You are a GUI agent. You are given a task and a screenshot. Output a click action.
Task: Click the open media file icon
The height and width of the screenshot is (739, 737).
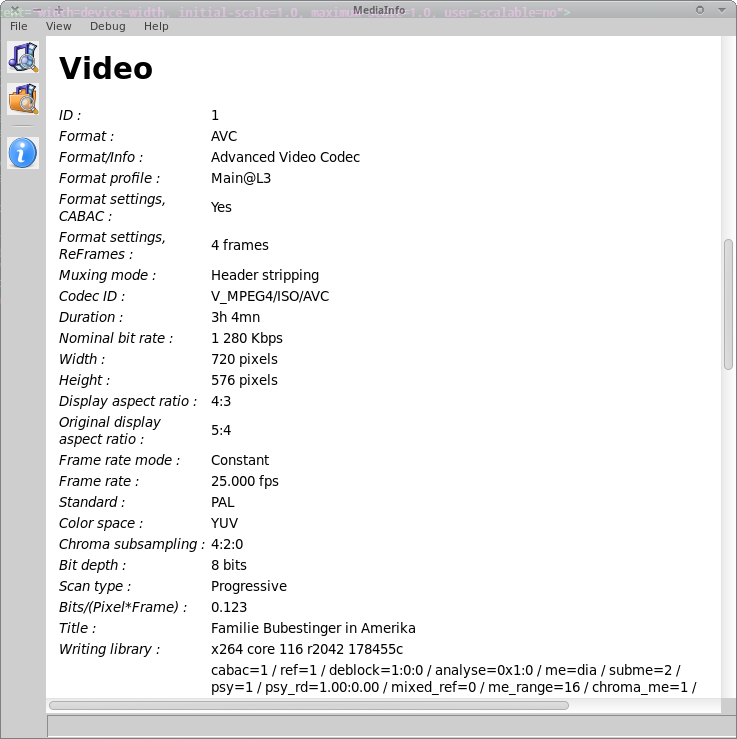(x=22, y=57)
